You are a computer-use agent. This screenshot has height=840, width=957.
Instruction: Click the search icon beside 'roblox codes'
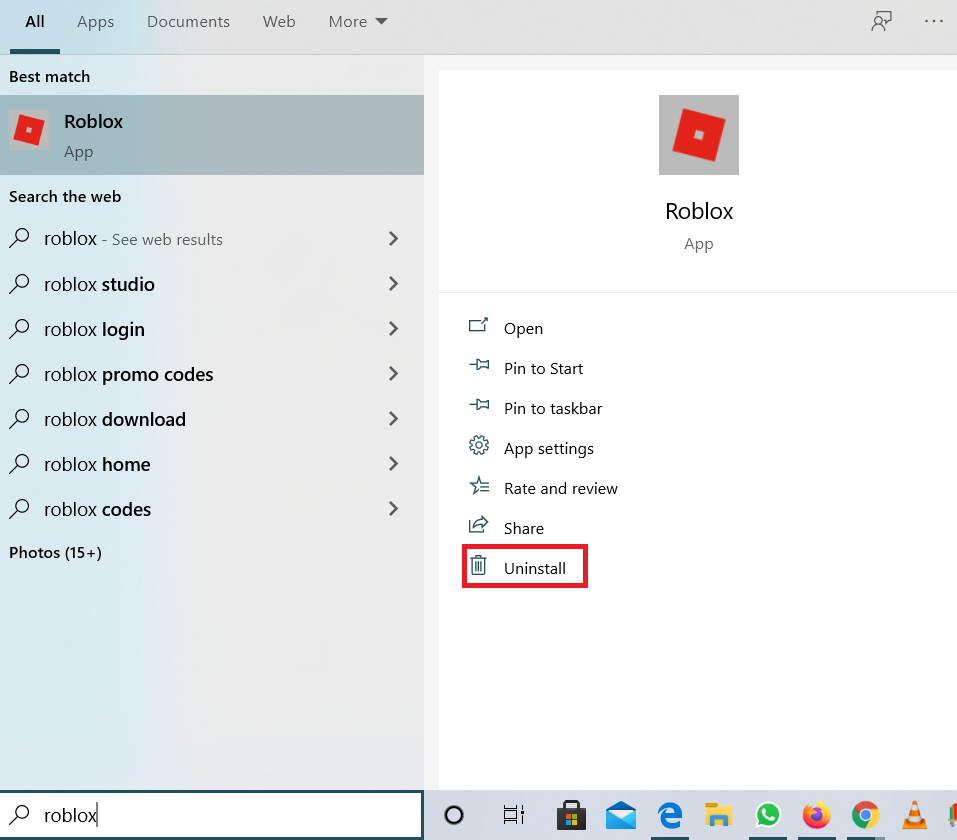(x=20, y=509)
